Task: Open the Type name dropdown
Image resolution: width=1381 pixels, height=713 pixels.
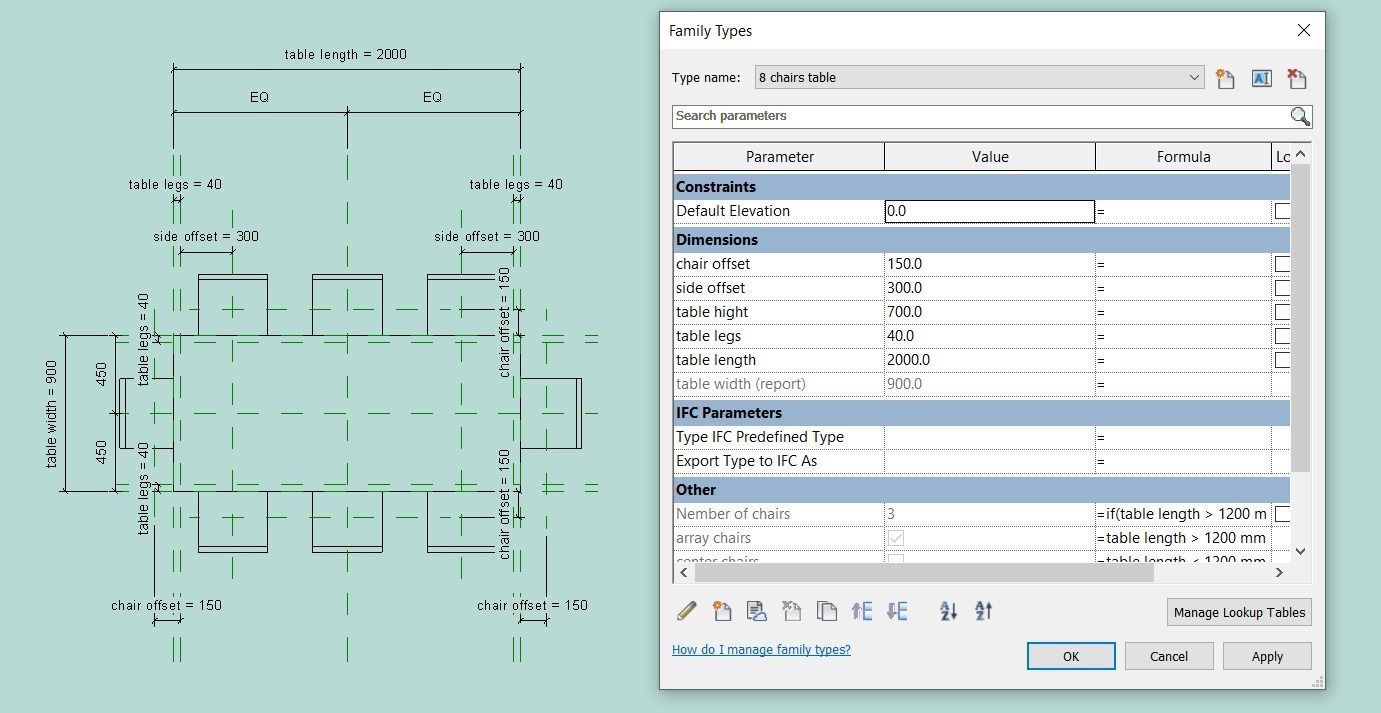Action: 1193,78
